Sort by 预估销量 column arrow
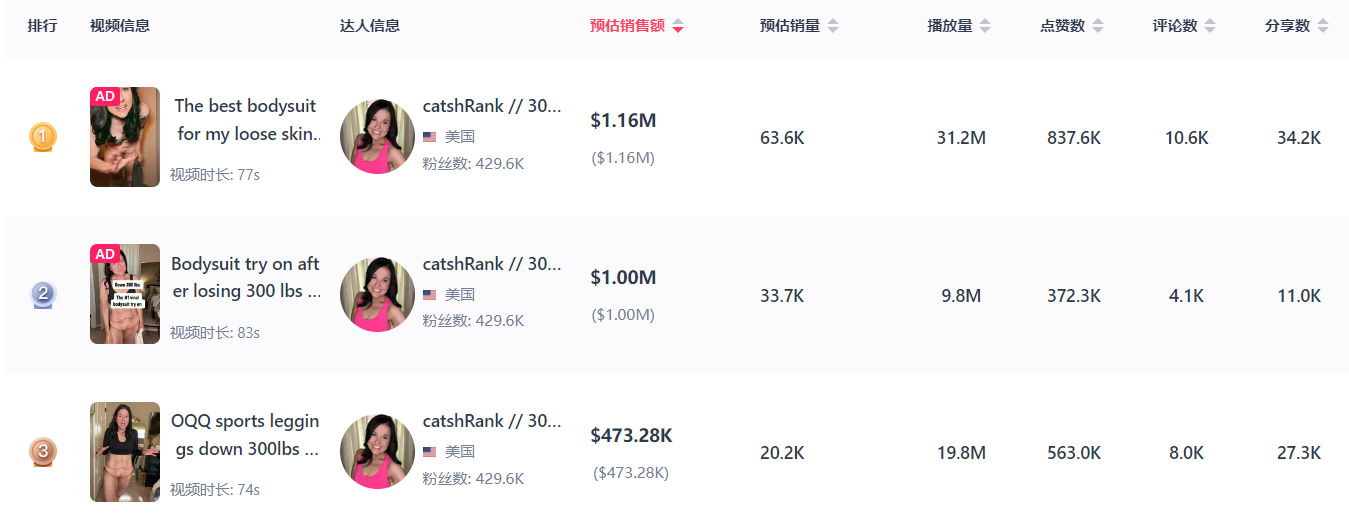This screenshot has width=1349, height=525. coord(833,27)
